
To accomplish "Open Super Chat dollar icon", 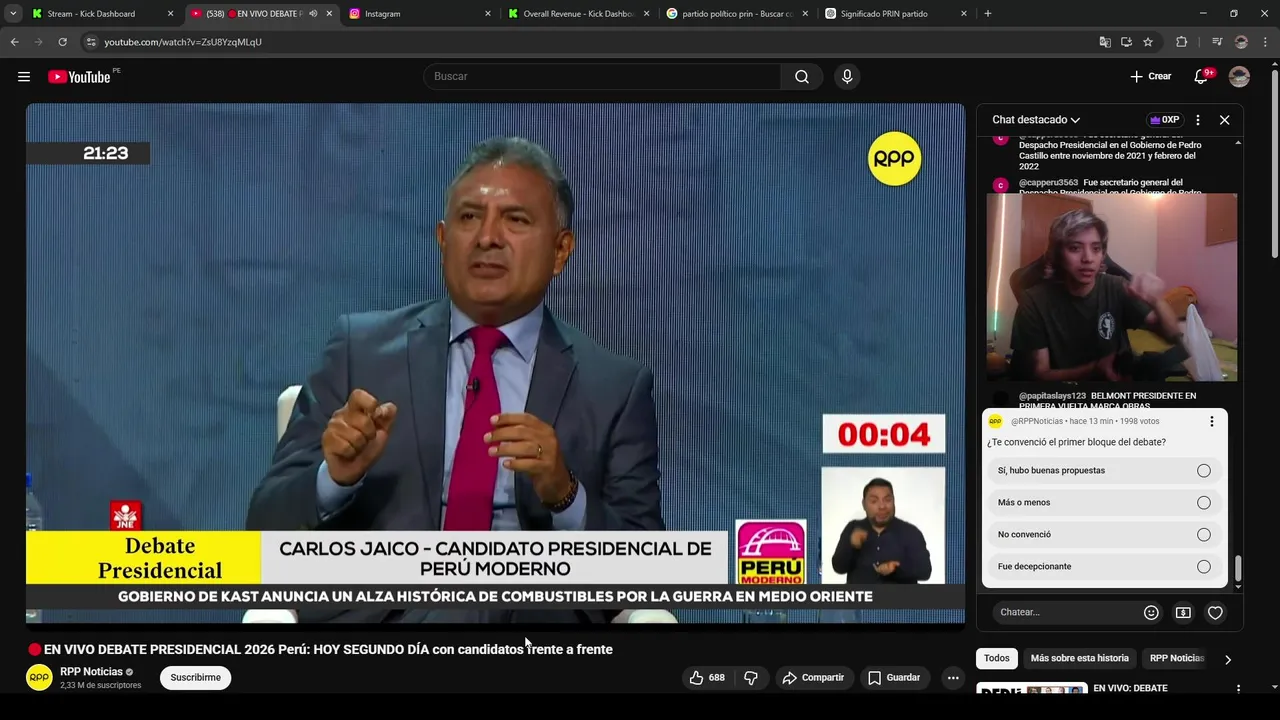I will point(1183,612).
